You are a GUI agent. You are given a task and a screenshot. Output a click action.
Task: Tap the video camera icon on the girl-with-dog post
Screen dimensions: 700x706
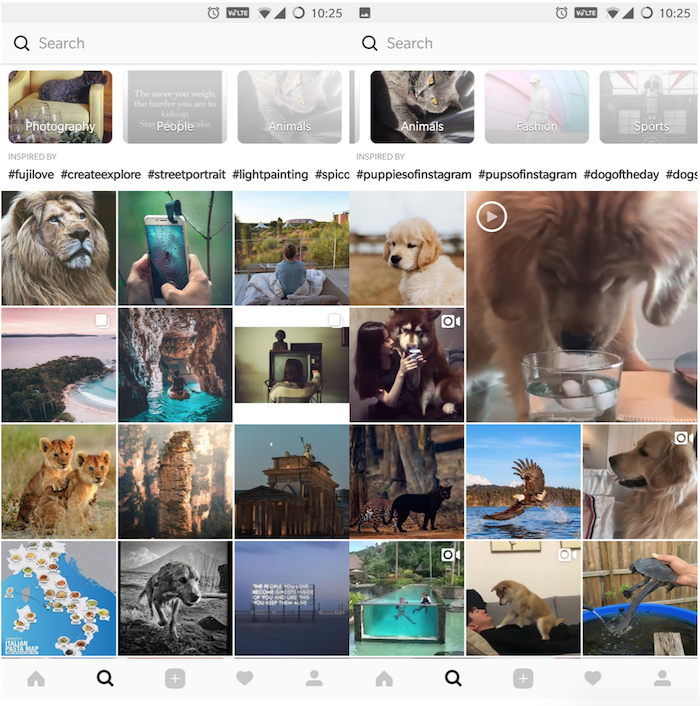[450, 321]
